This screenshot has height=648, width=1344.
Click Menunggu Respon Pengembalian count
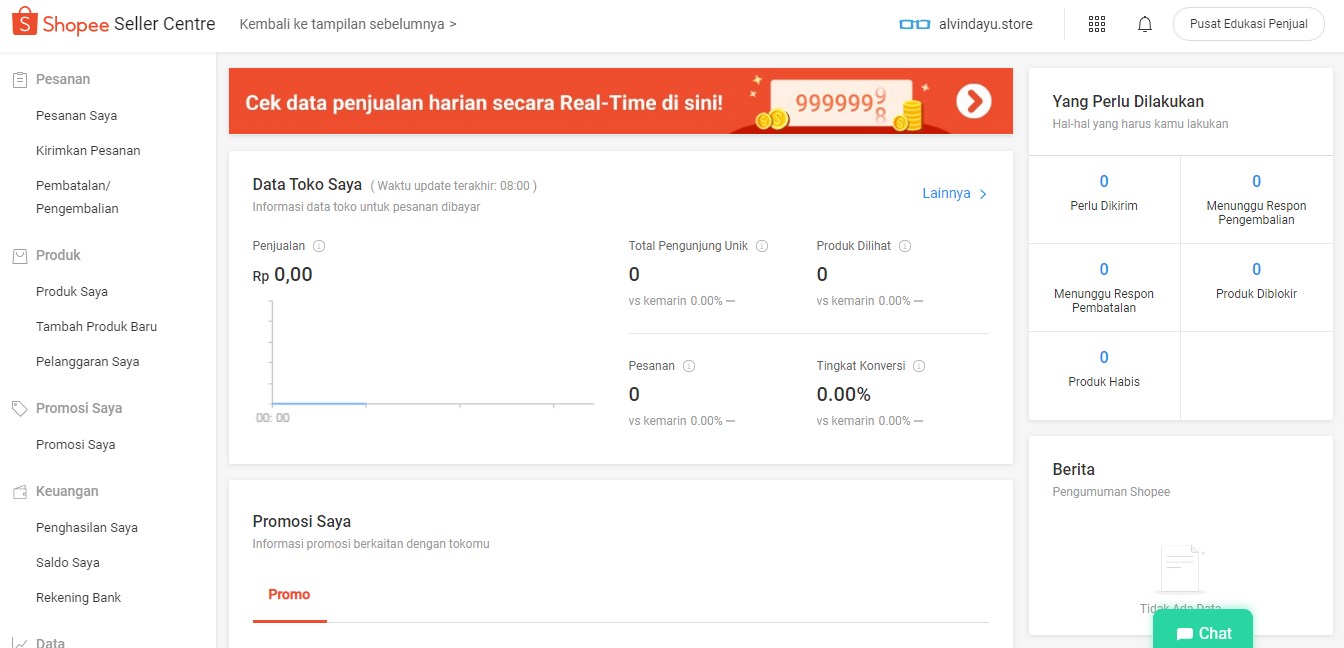(1257, 182)
